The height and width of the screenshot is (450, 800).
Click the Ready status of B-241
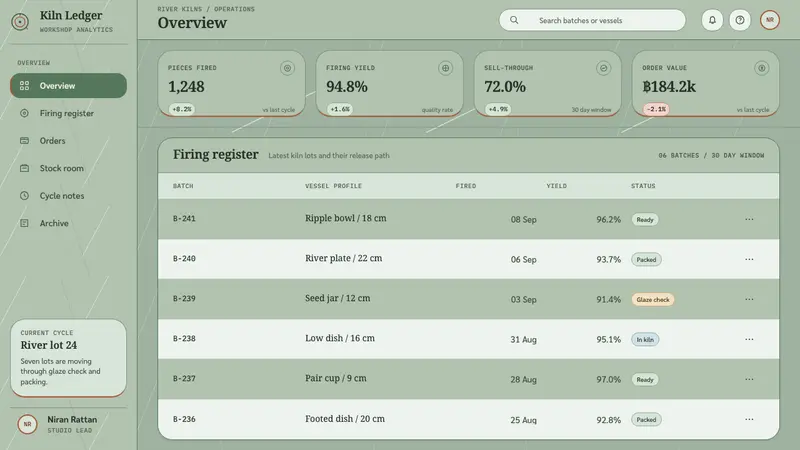645,220
